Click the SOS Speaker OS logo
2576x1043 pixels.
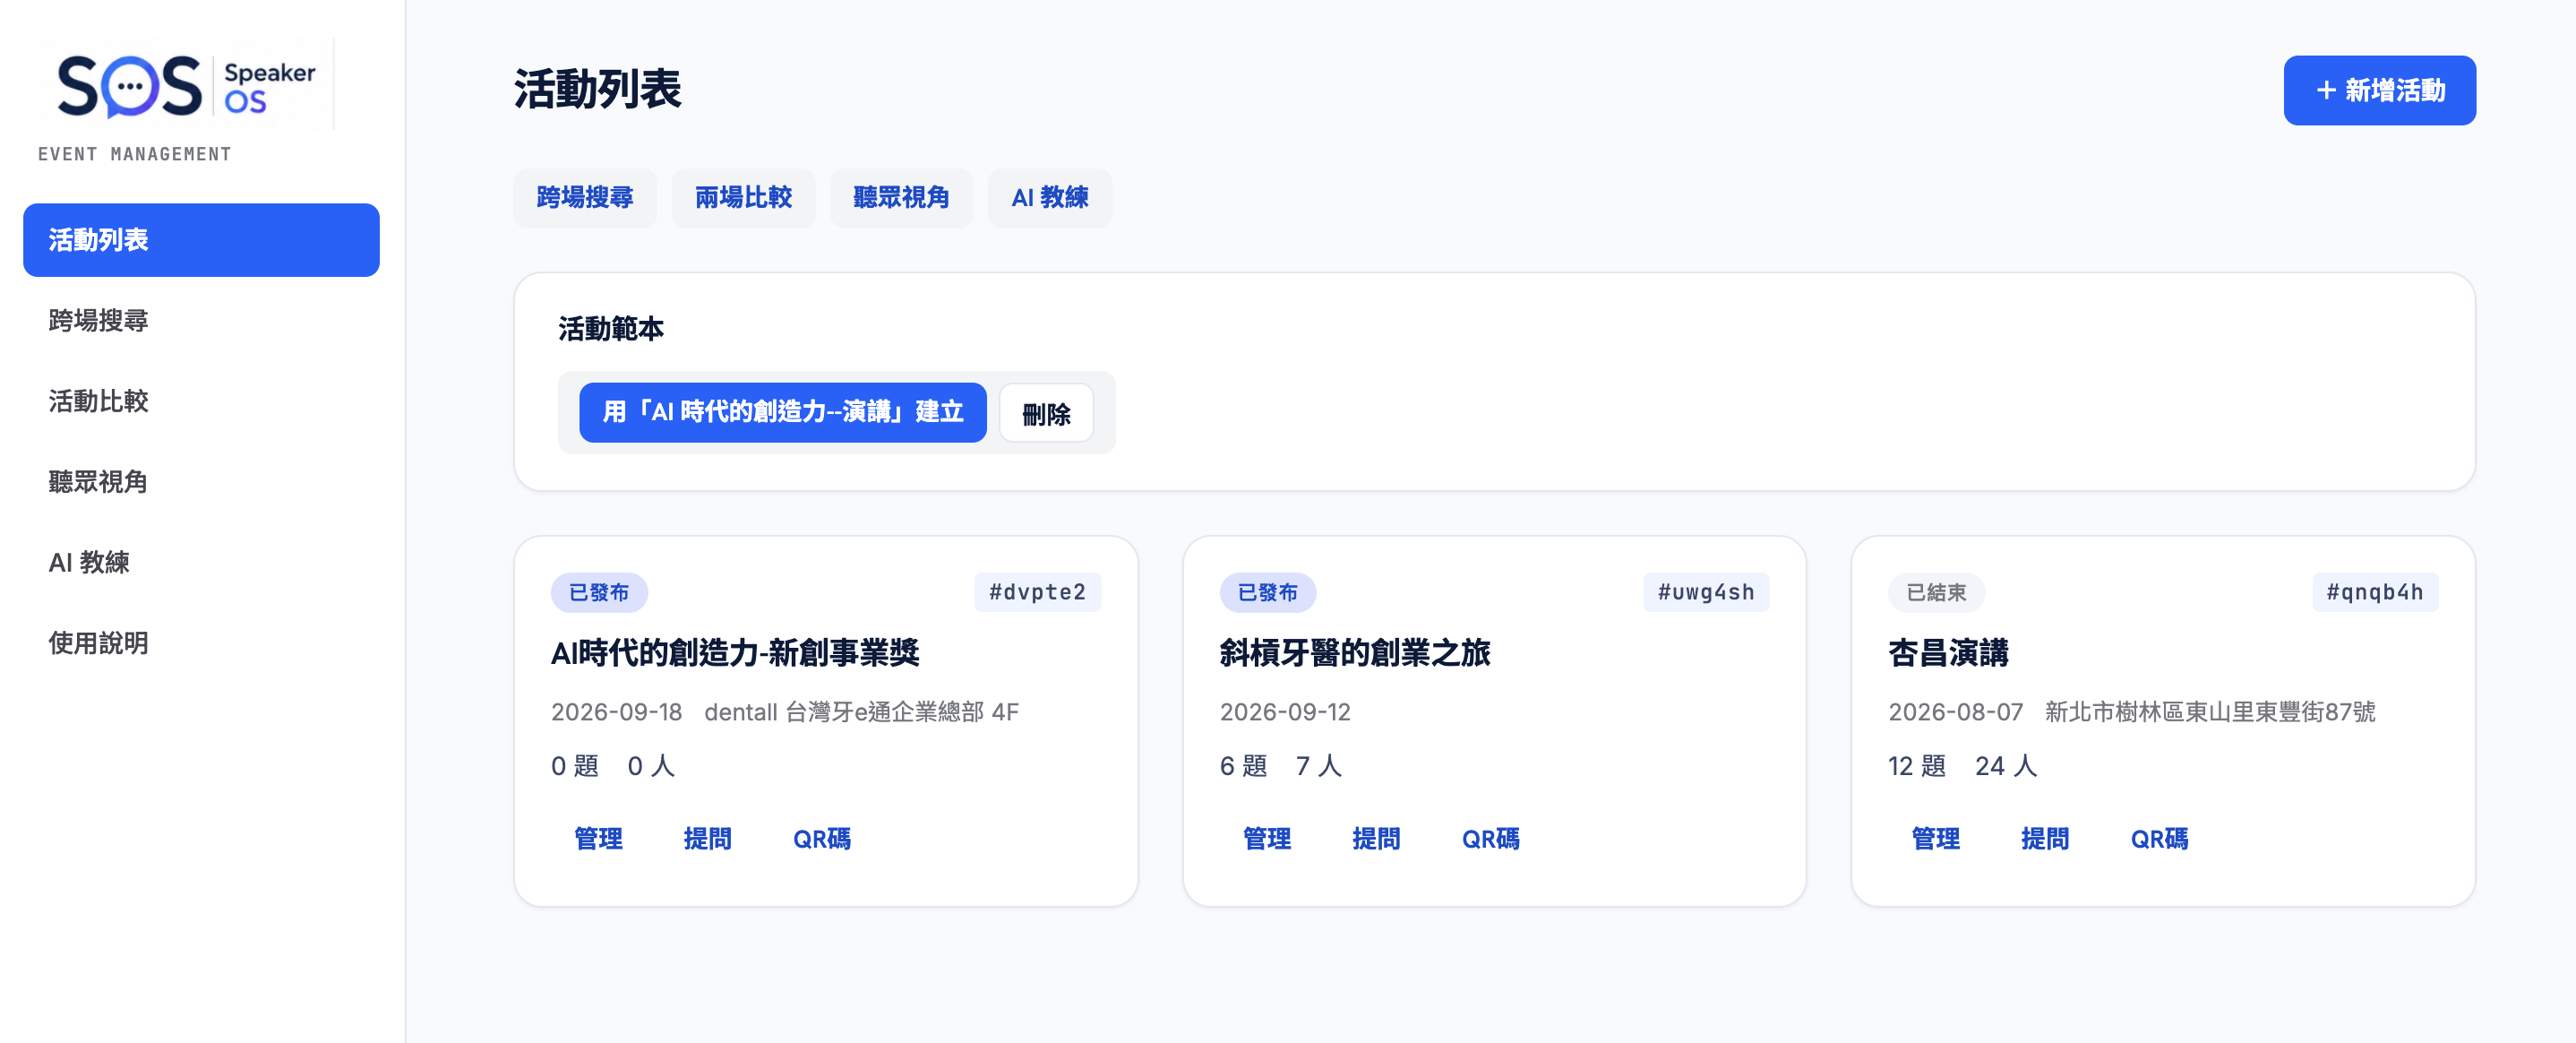pyautogui.click(x=186, y=85)
